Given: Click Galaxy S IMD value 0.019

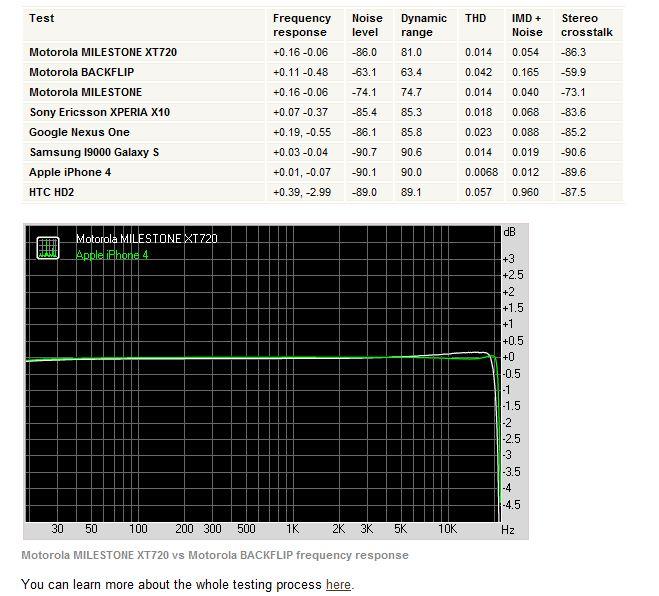Looking at the screenshot, I should (525, 152).
